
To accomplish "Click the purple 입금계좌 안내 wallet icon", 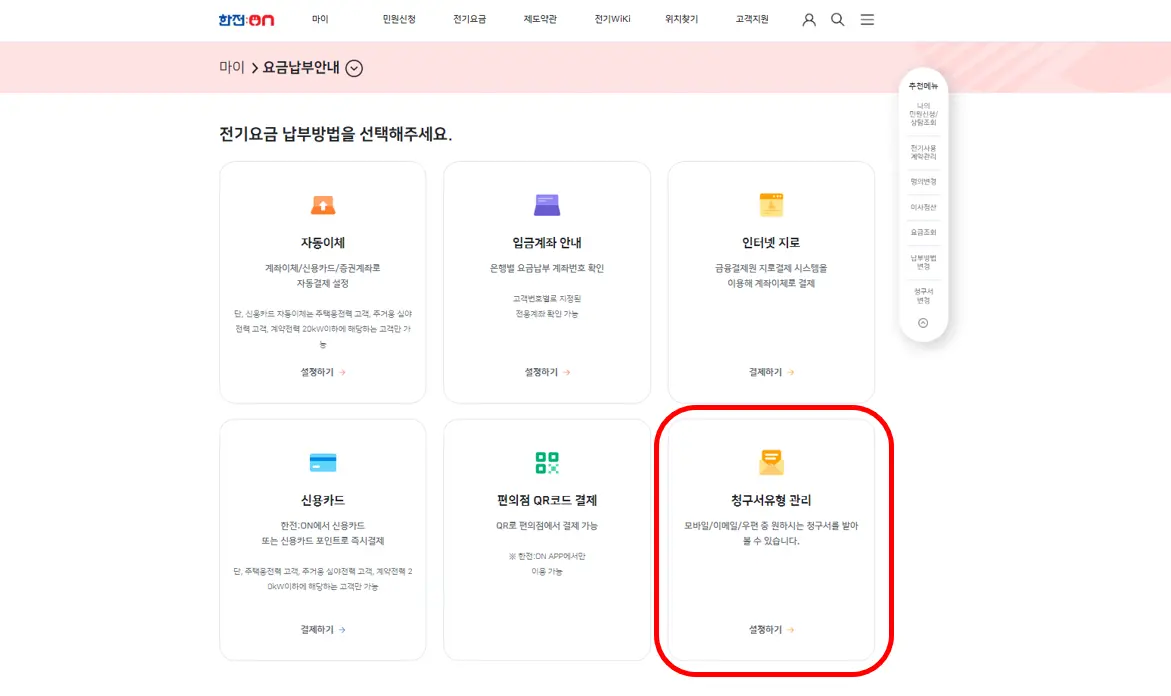I will pyautogui.click(x=546, y=204).
